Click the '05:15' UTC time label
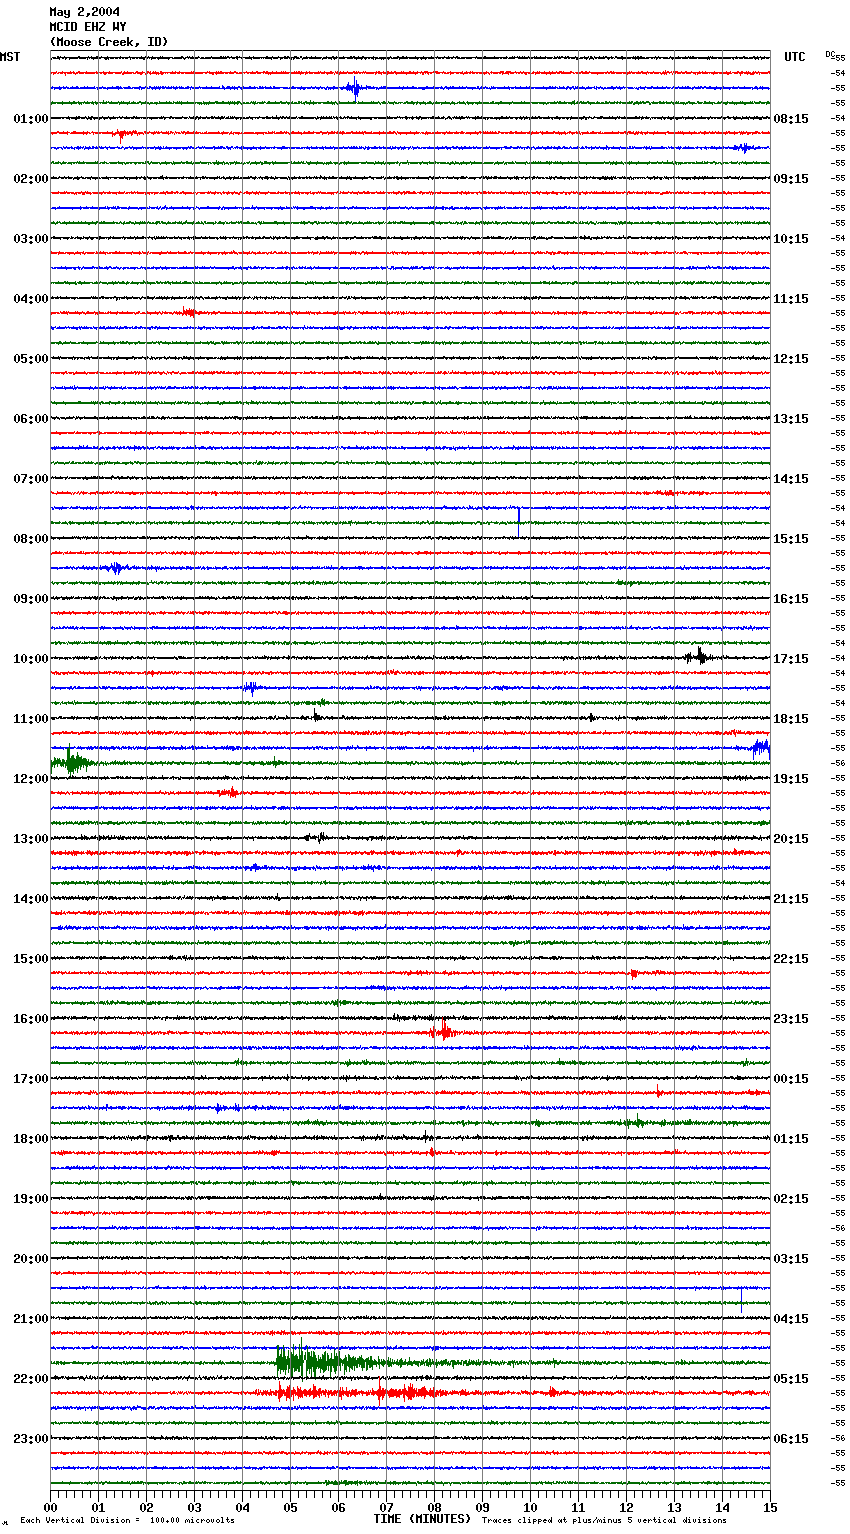This screenshot has height=1534, width=850. coord(791,1379)
